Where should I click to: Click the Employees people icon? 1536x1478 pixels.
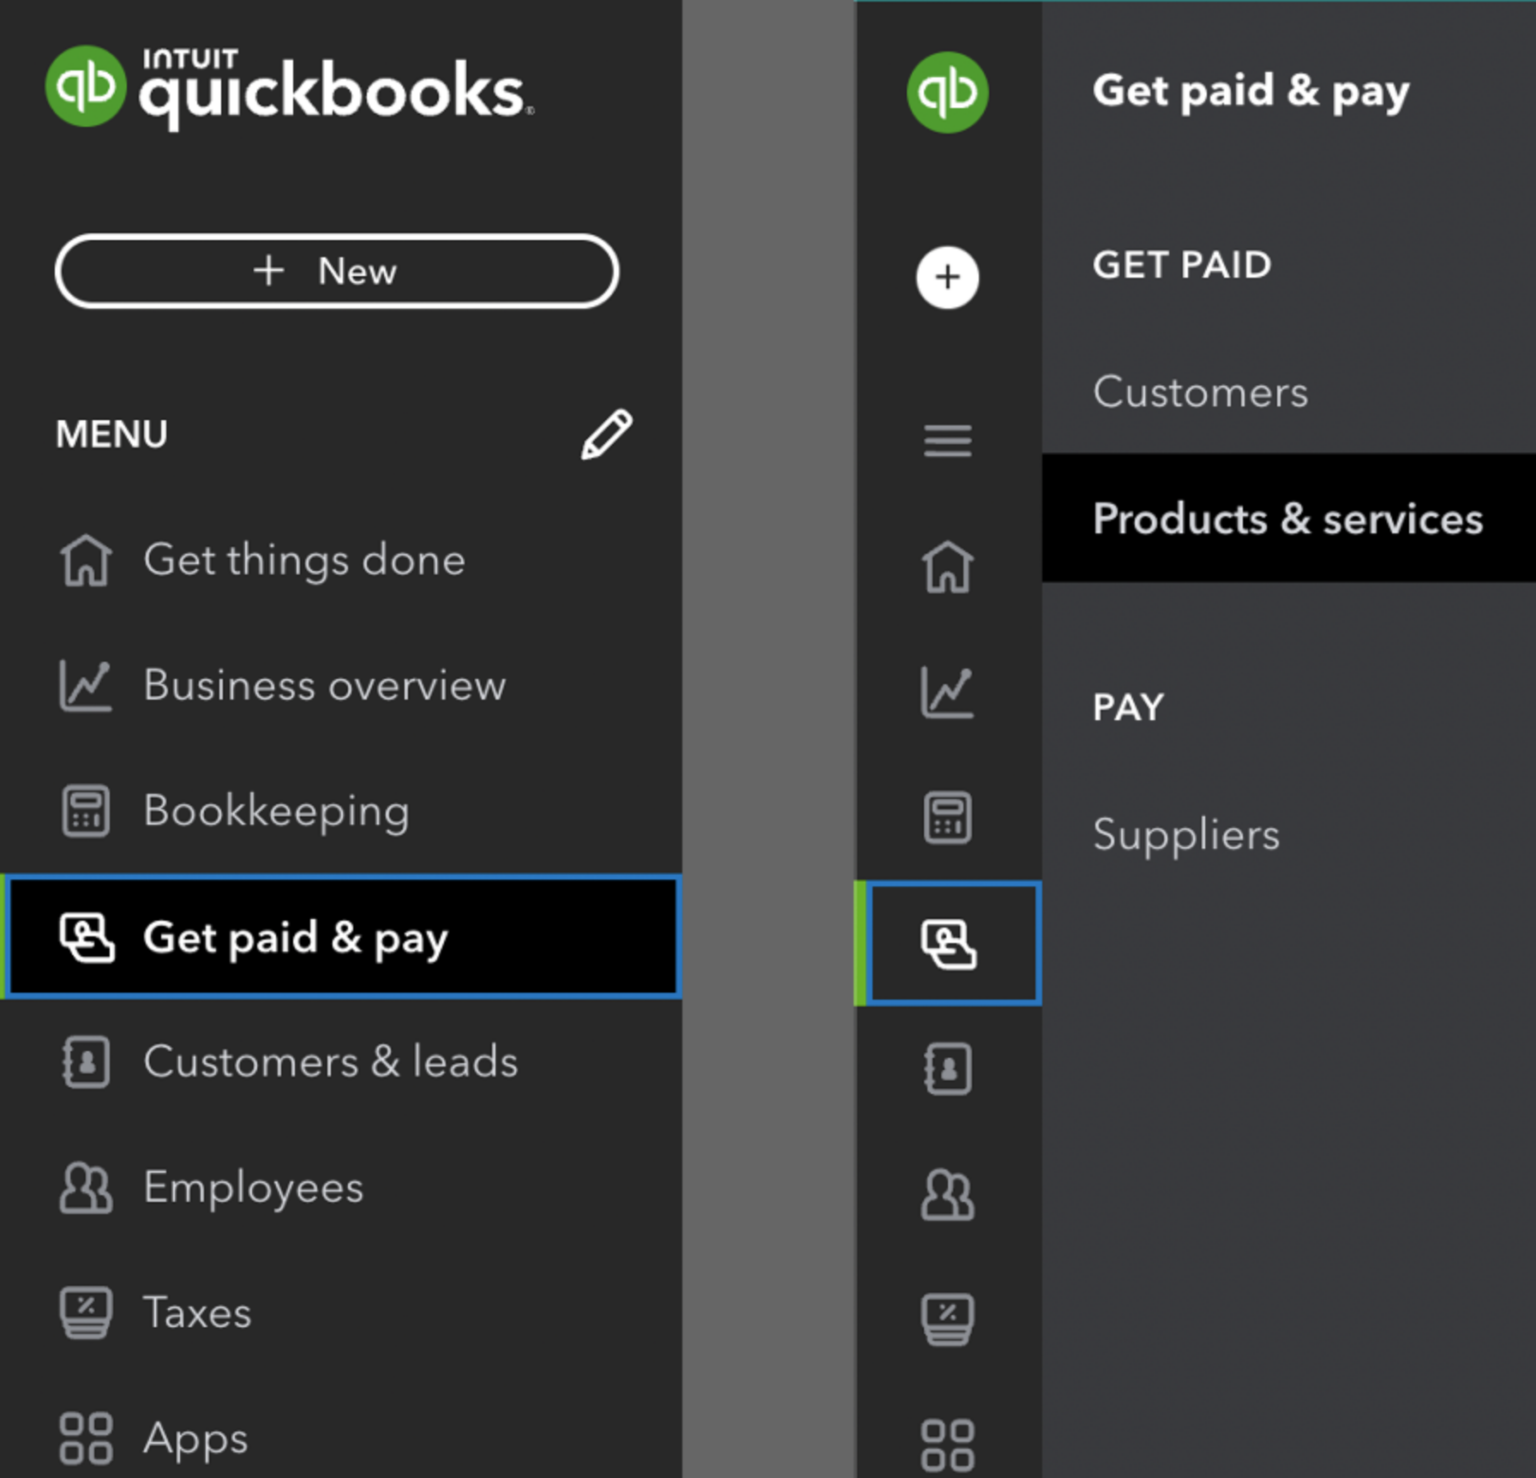947,1194
